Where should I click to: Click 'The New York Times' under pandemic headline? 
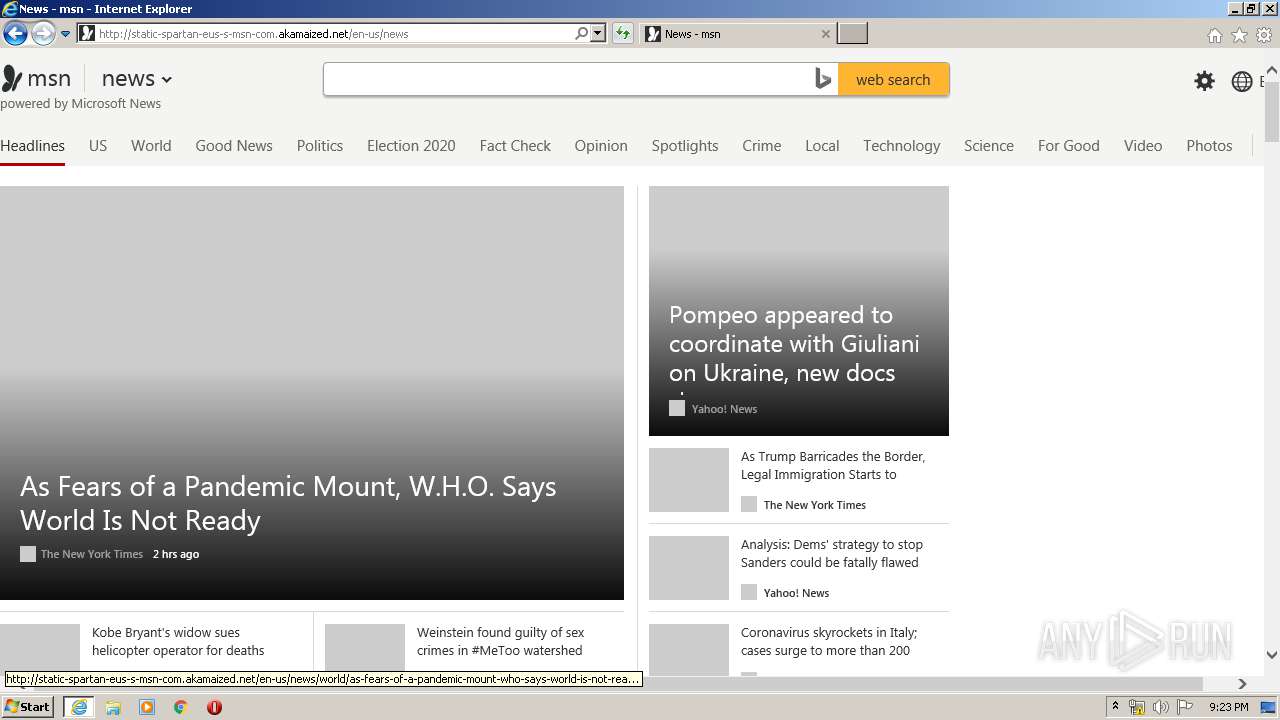(x=92, y=554)
